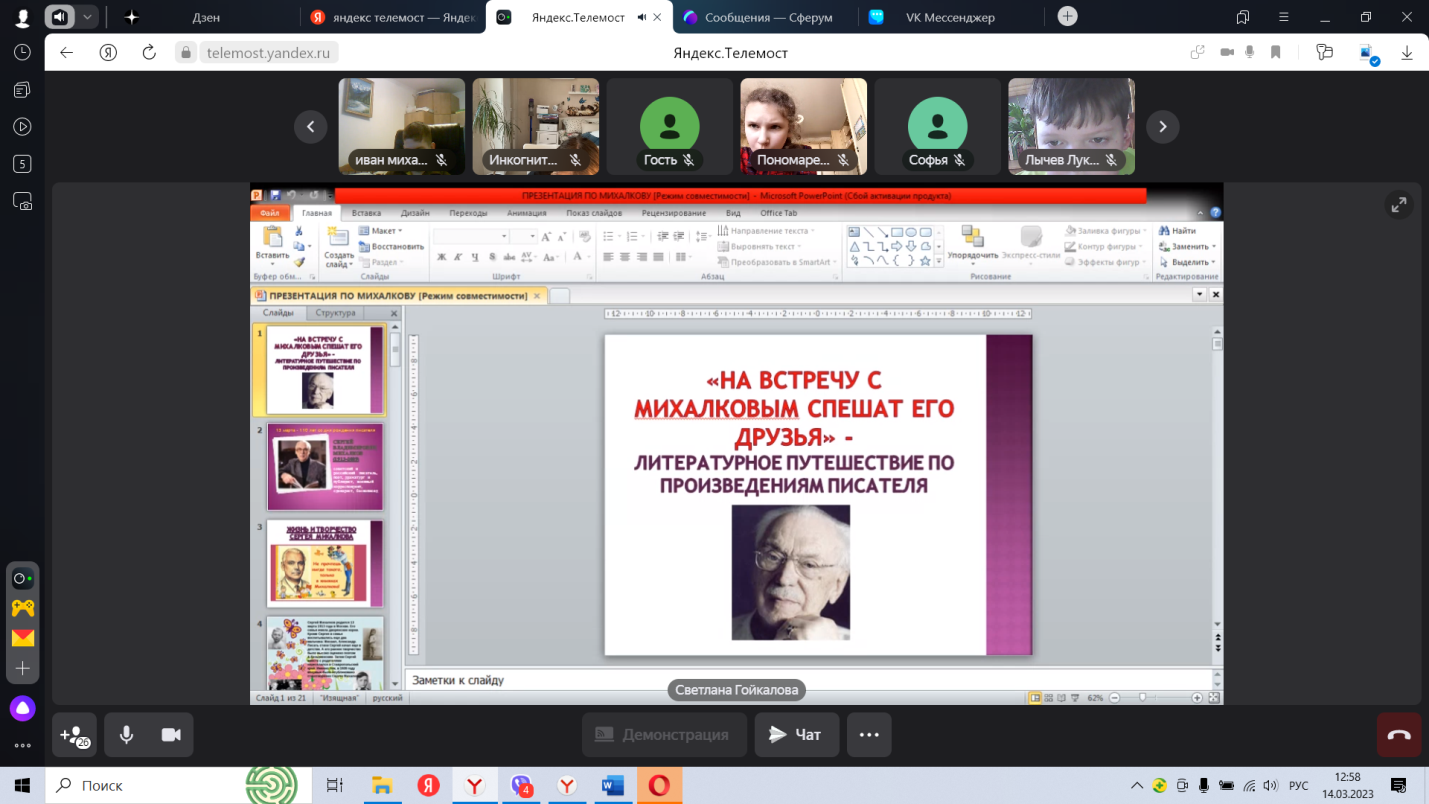The image size is (1429, 804).
Task: Expand the shared screen to fullscreen
Action: (1398, 204)
